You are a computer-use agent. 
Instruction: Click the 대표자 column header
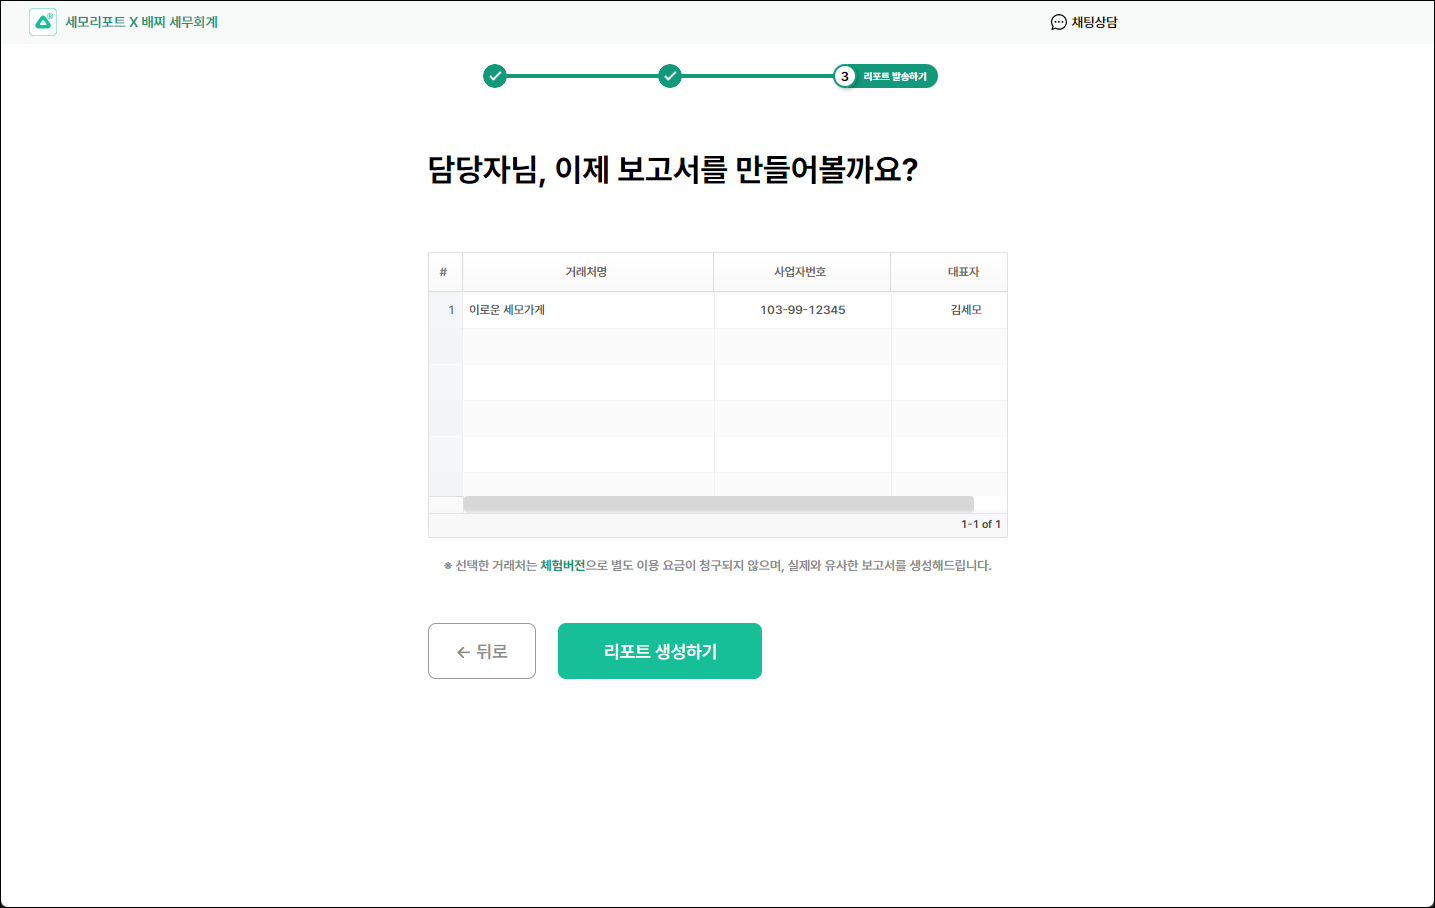pyautogui.click(x=963, y=272)
